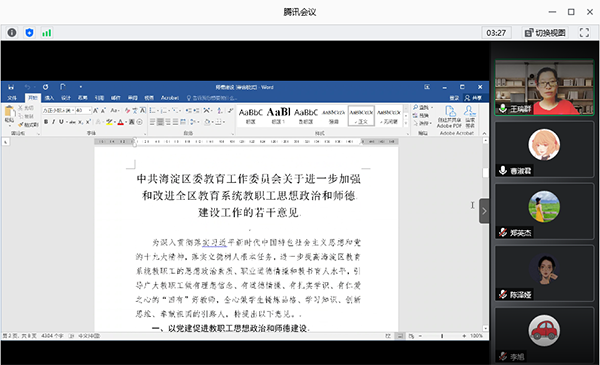
Task: Switch to the Acrobat ribbon tab
Action: pos(170,98)
